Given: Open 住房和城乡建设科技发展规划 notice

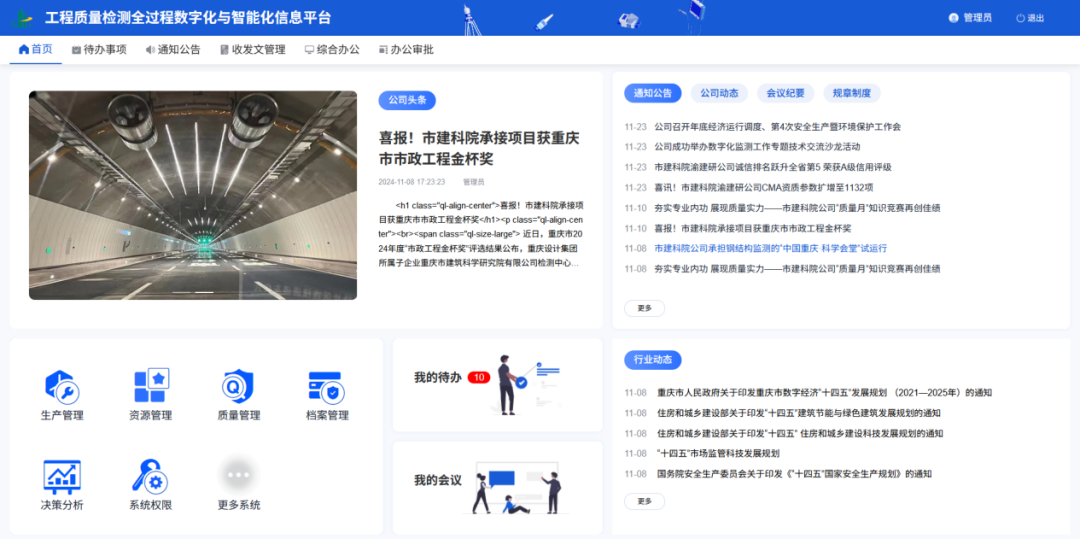Looking at the screenshot, I should 799,434.
